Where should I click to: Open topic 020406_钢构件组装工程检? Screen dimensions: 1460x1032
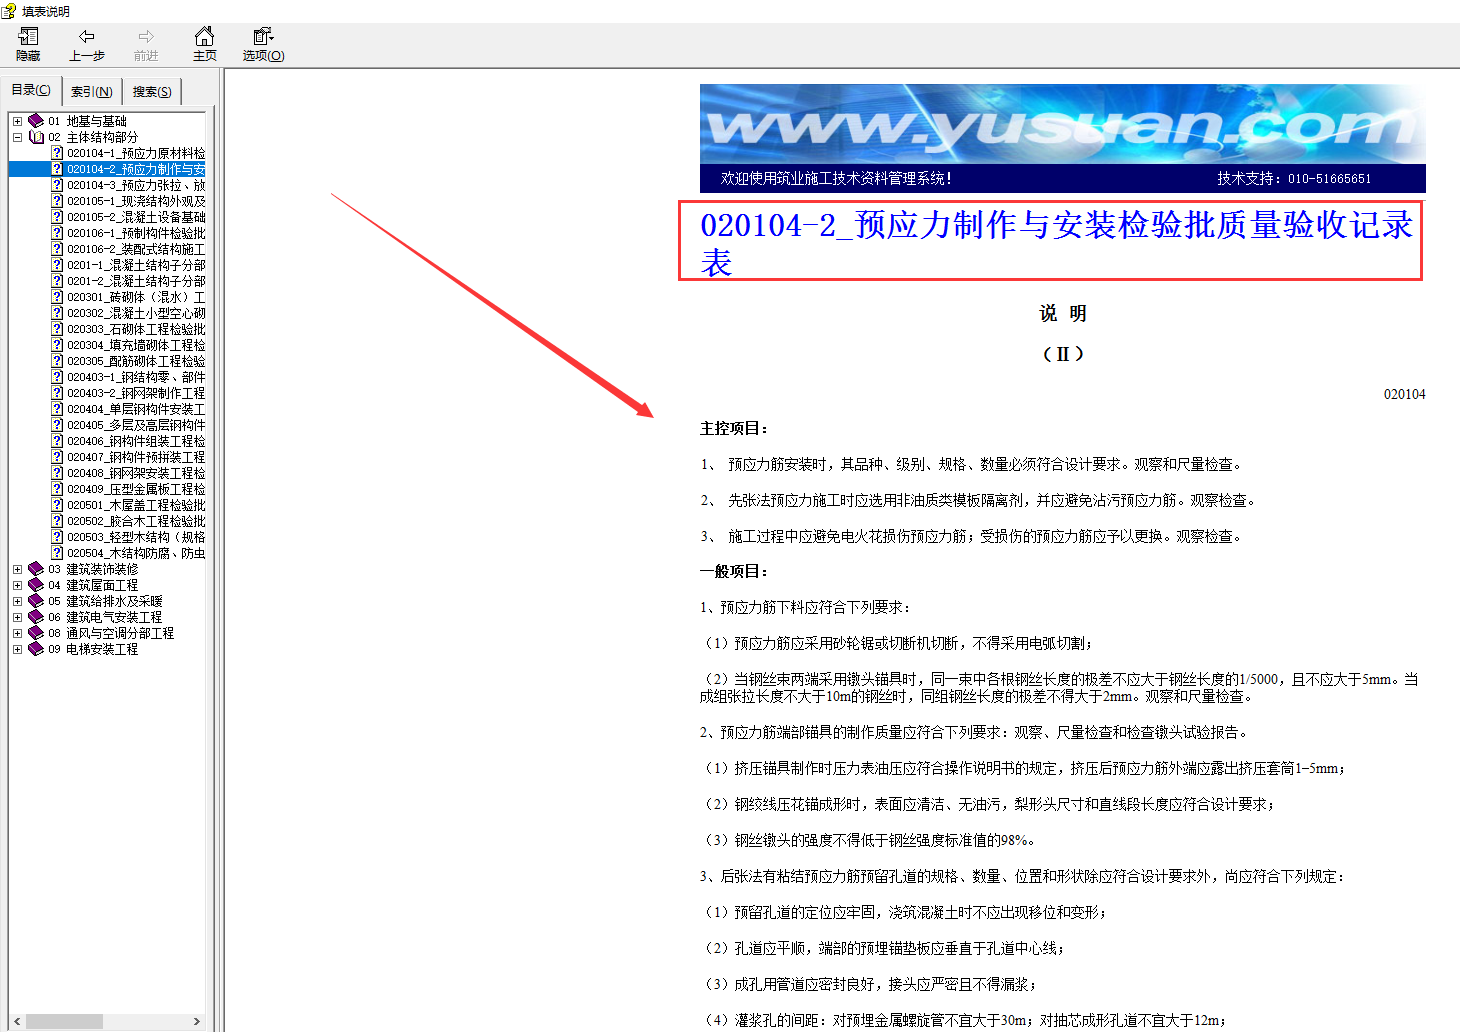point(136,441)
